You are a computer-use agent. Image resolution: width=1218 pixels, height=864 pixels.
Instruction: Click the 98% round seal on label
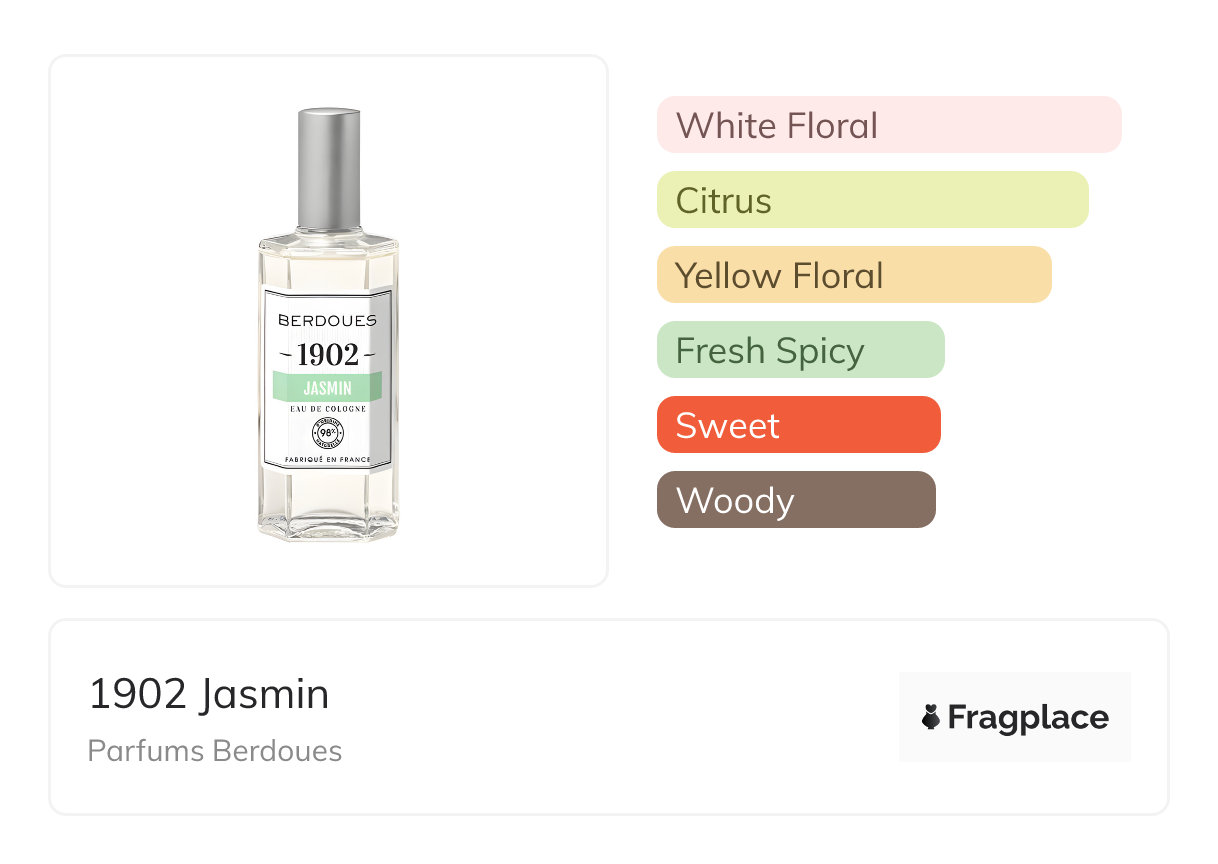[x=328, y=432]
